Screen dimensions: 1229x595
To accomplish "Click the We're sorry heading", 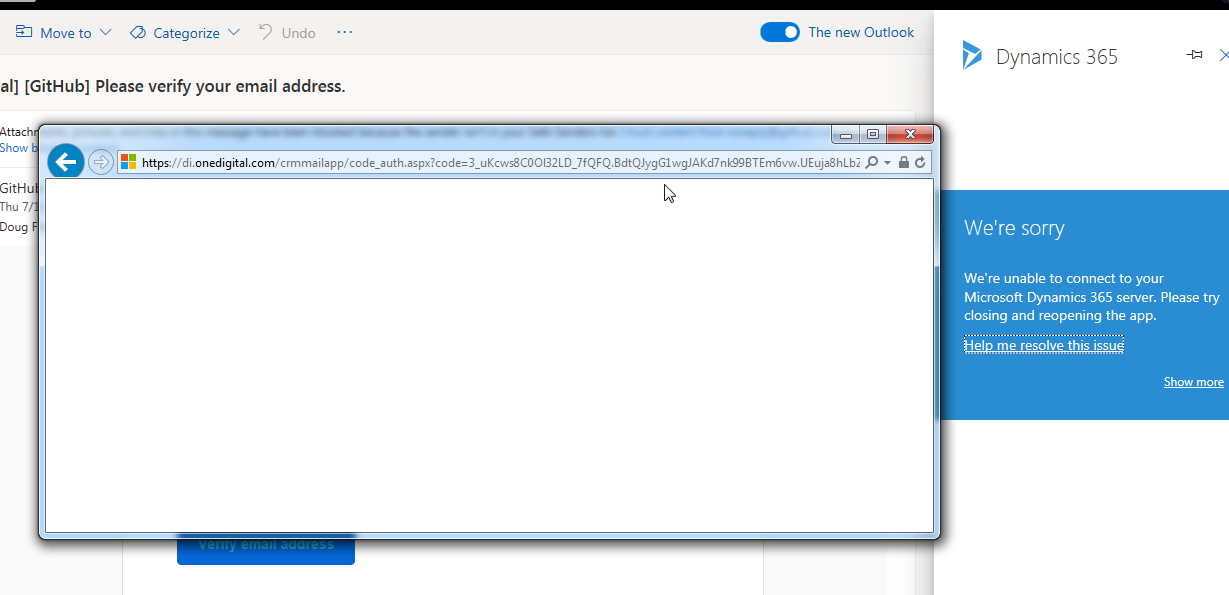I will click(x=1014, y=228).
